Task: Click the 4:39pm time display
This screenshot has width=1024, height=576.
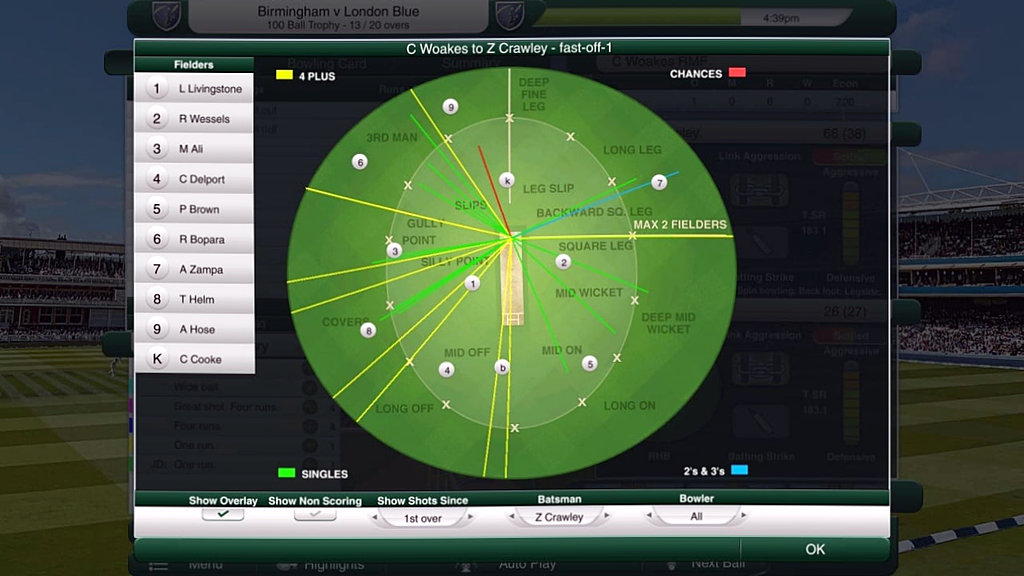Action: click(780, 18)
